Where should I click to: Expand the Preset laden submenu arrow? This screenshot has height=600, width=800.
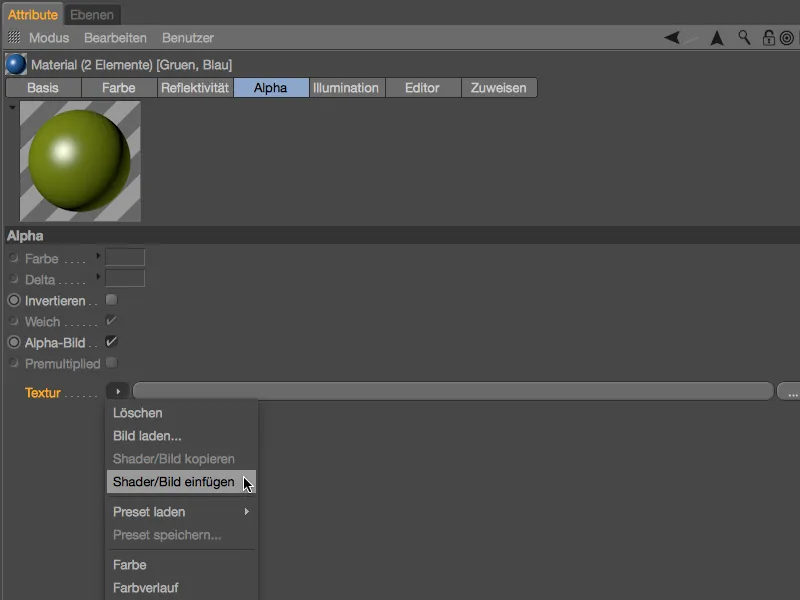tap(247, 511)
